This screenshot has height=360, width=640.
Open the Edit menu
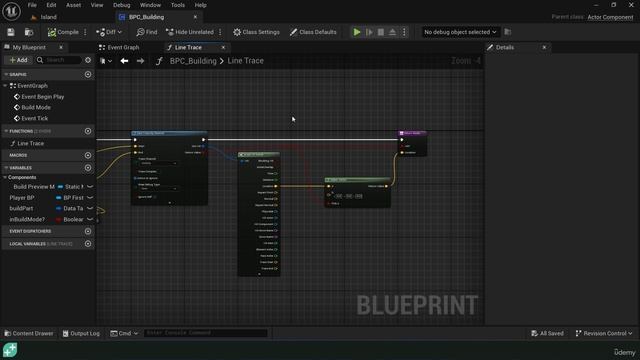pos(51,5)
